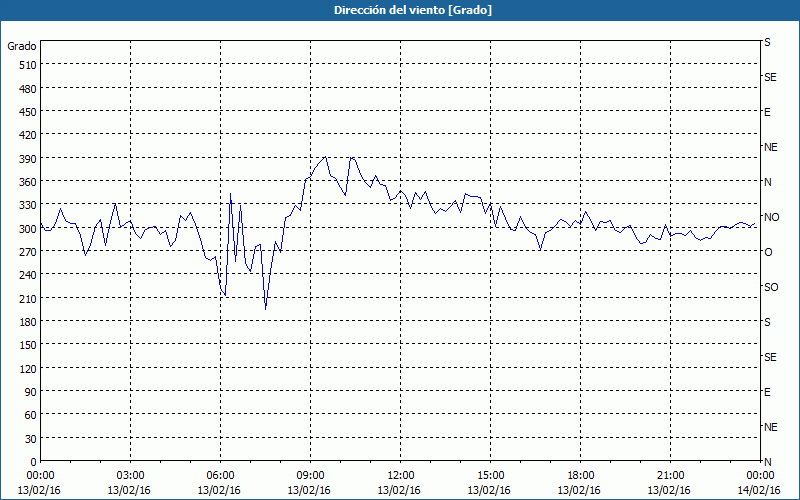
Task: Select the 450 degree axis label
Action: coord(29,112)
